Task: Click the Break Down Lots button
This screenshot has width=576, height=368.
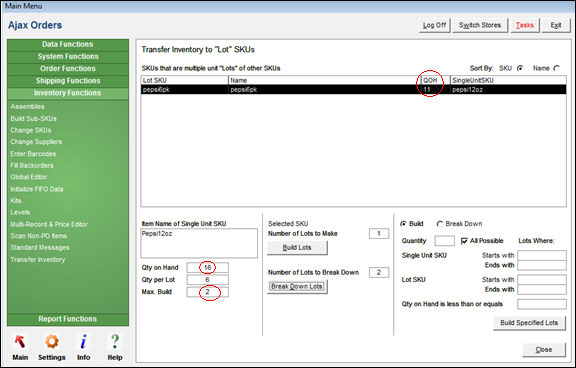Action: click(x=297, y=286)
